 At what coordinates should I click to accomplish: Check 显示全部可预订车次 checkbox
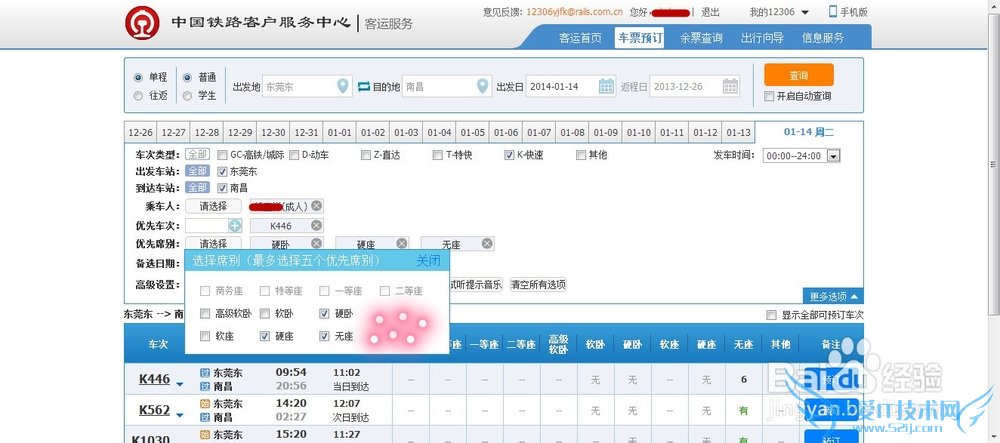(771, 315)
